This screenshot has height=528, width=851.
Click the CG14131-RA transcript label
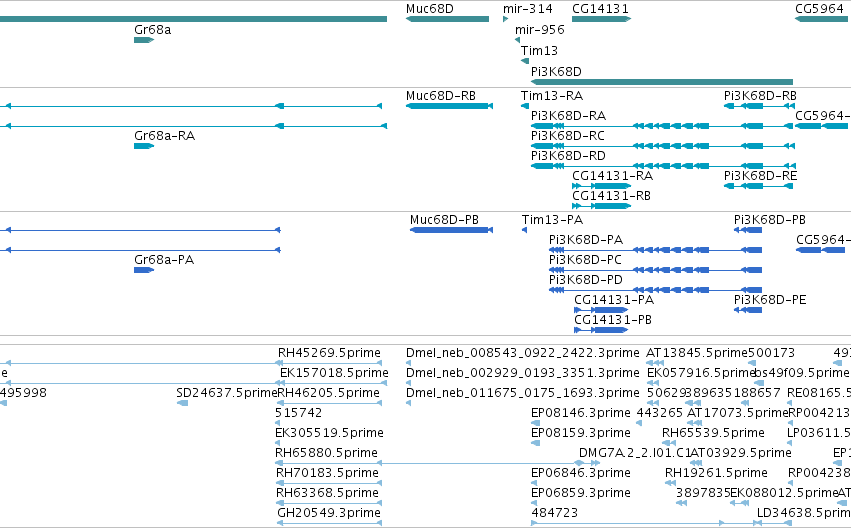click(613, 176)
